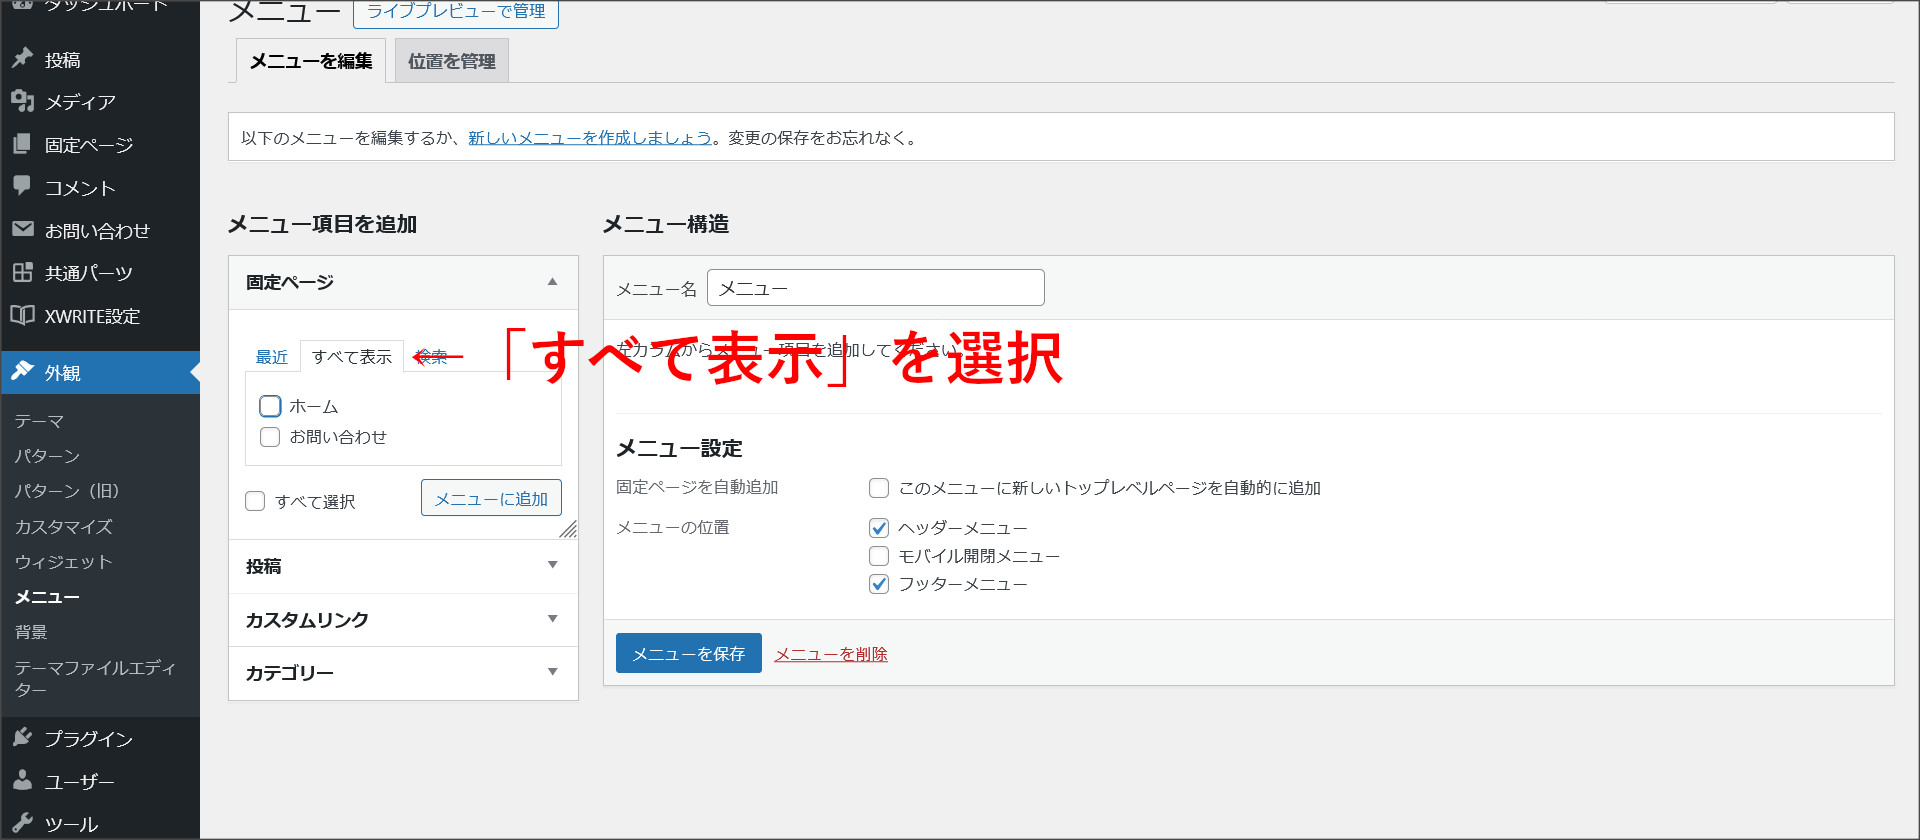Collapse the 固定ページ panel arrow
Screen dimensions: 1920x840
552,282
